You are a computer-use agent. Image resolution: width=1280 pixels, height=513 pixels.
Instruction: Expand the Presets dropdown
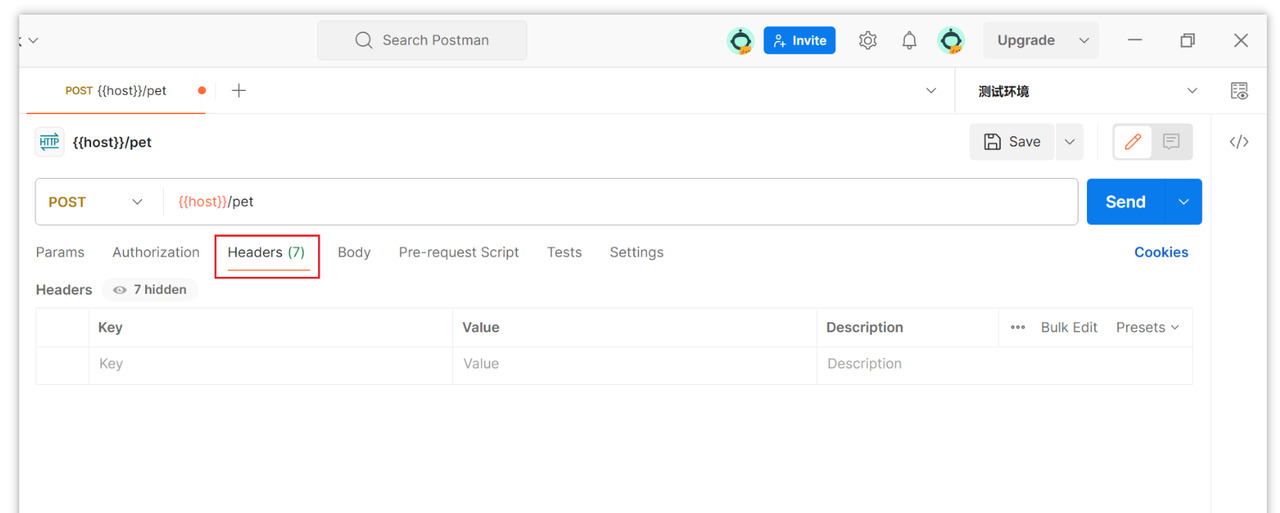1148,327
